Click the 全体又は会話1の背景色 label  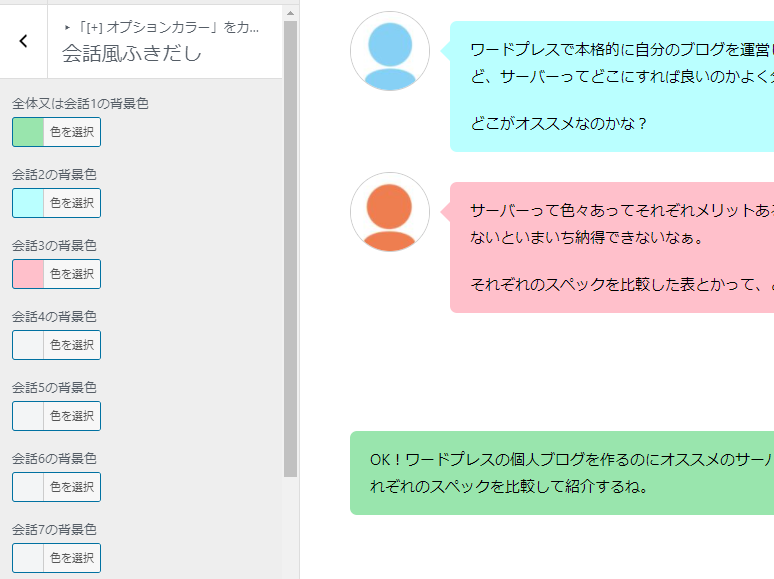click(x=80, y=104)
